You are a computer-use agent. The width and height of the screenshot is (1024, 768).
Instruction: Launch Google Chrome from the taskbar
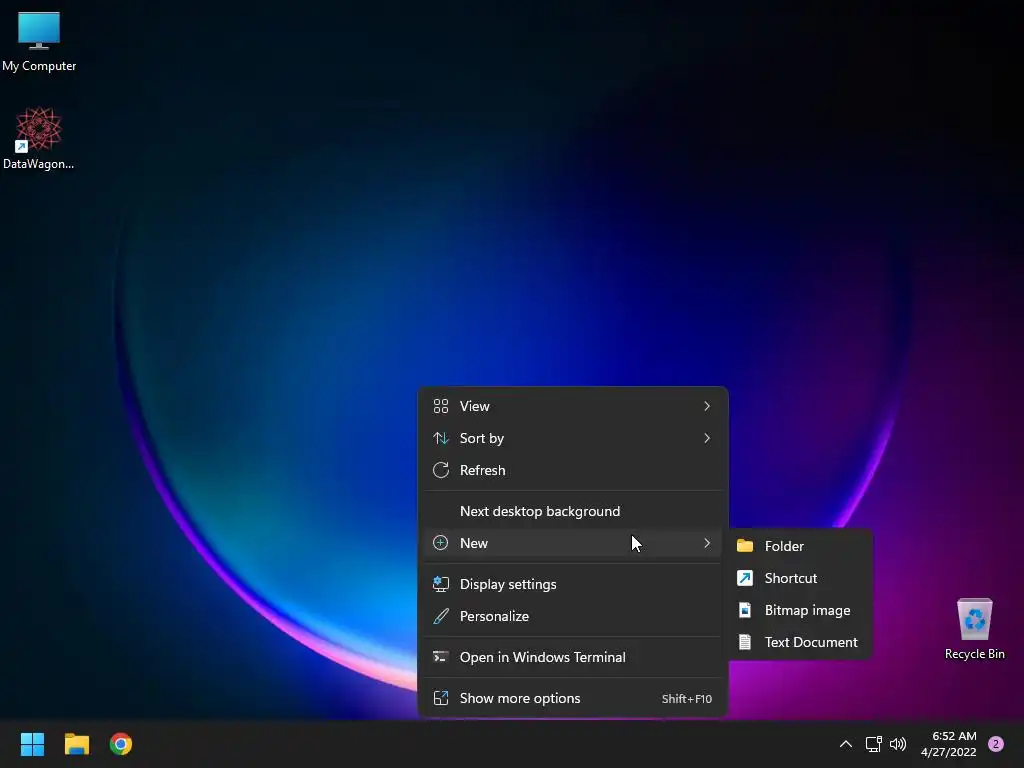(121, 744)
